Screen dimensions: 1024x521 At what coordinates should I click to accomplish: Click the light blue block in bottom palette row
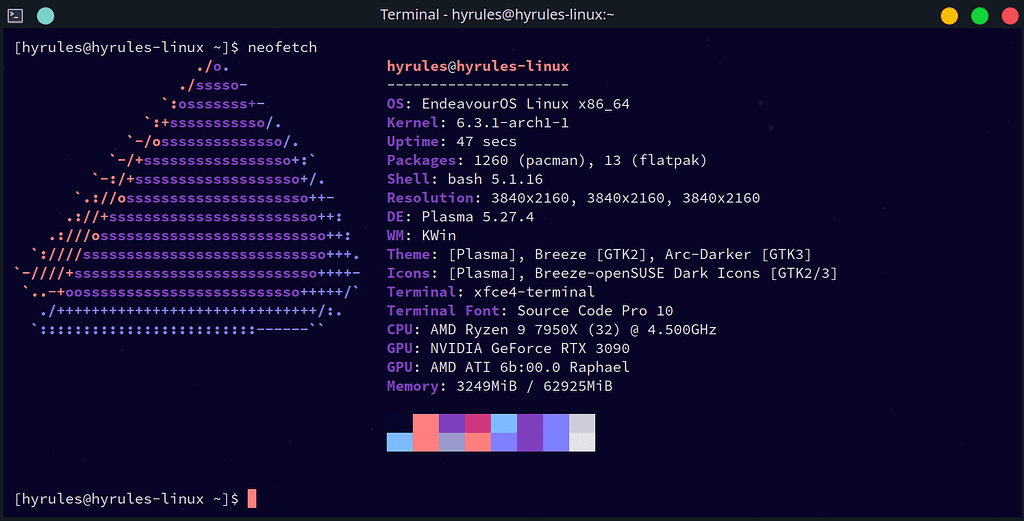click(x=400, y=442)
